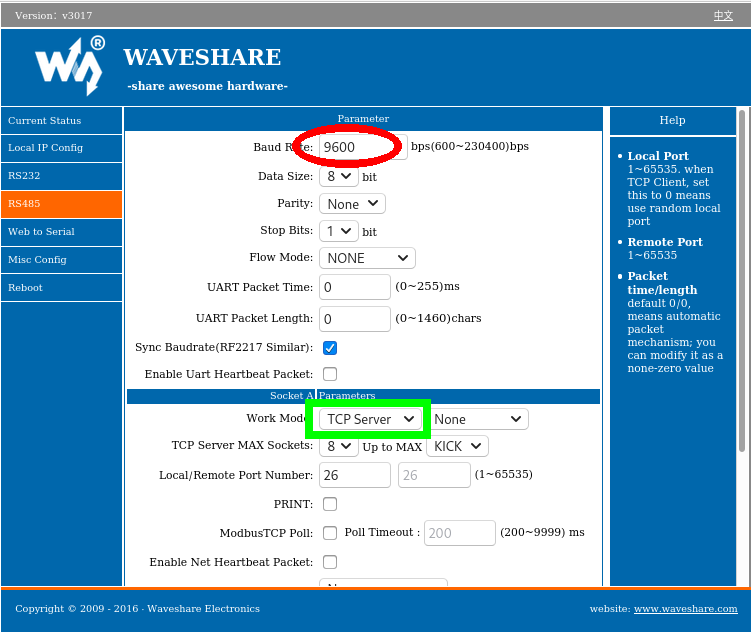Screen dimensions: 751x633
Task: Click the Poll Timeout field
Action: (460, 533)
